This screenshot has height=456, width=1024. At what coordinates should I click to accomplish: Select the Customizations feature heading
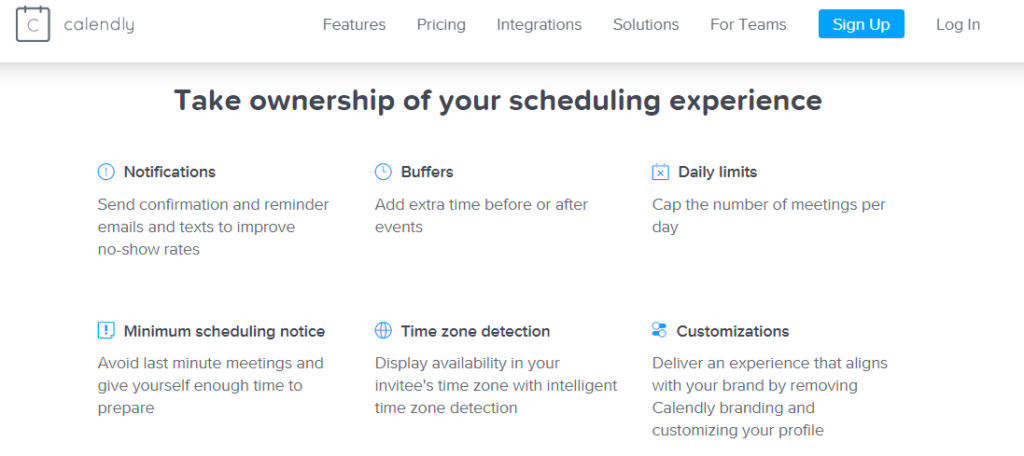pyautogui.click(x=733, y=331)
